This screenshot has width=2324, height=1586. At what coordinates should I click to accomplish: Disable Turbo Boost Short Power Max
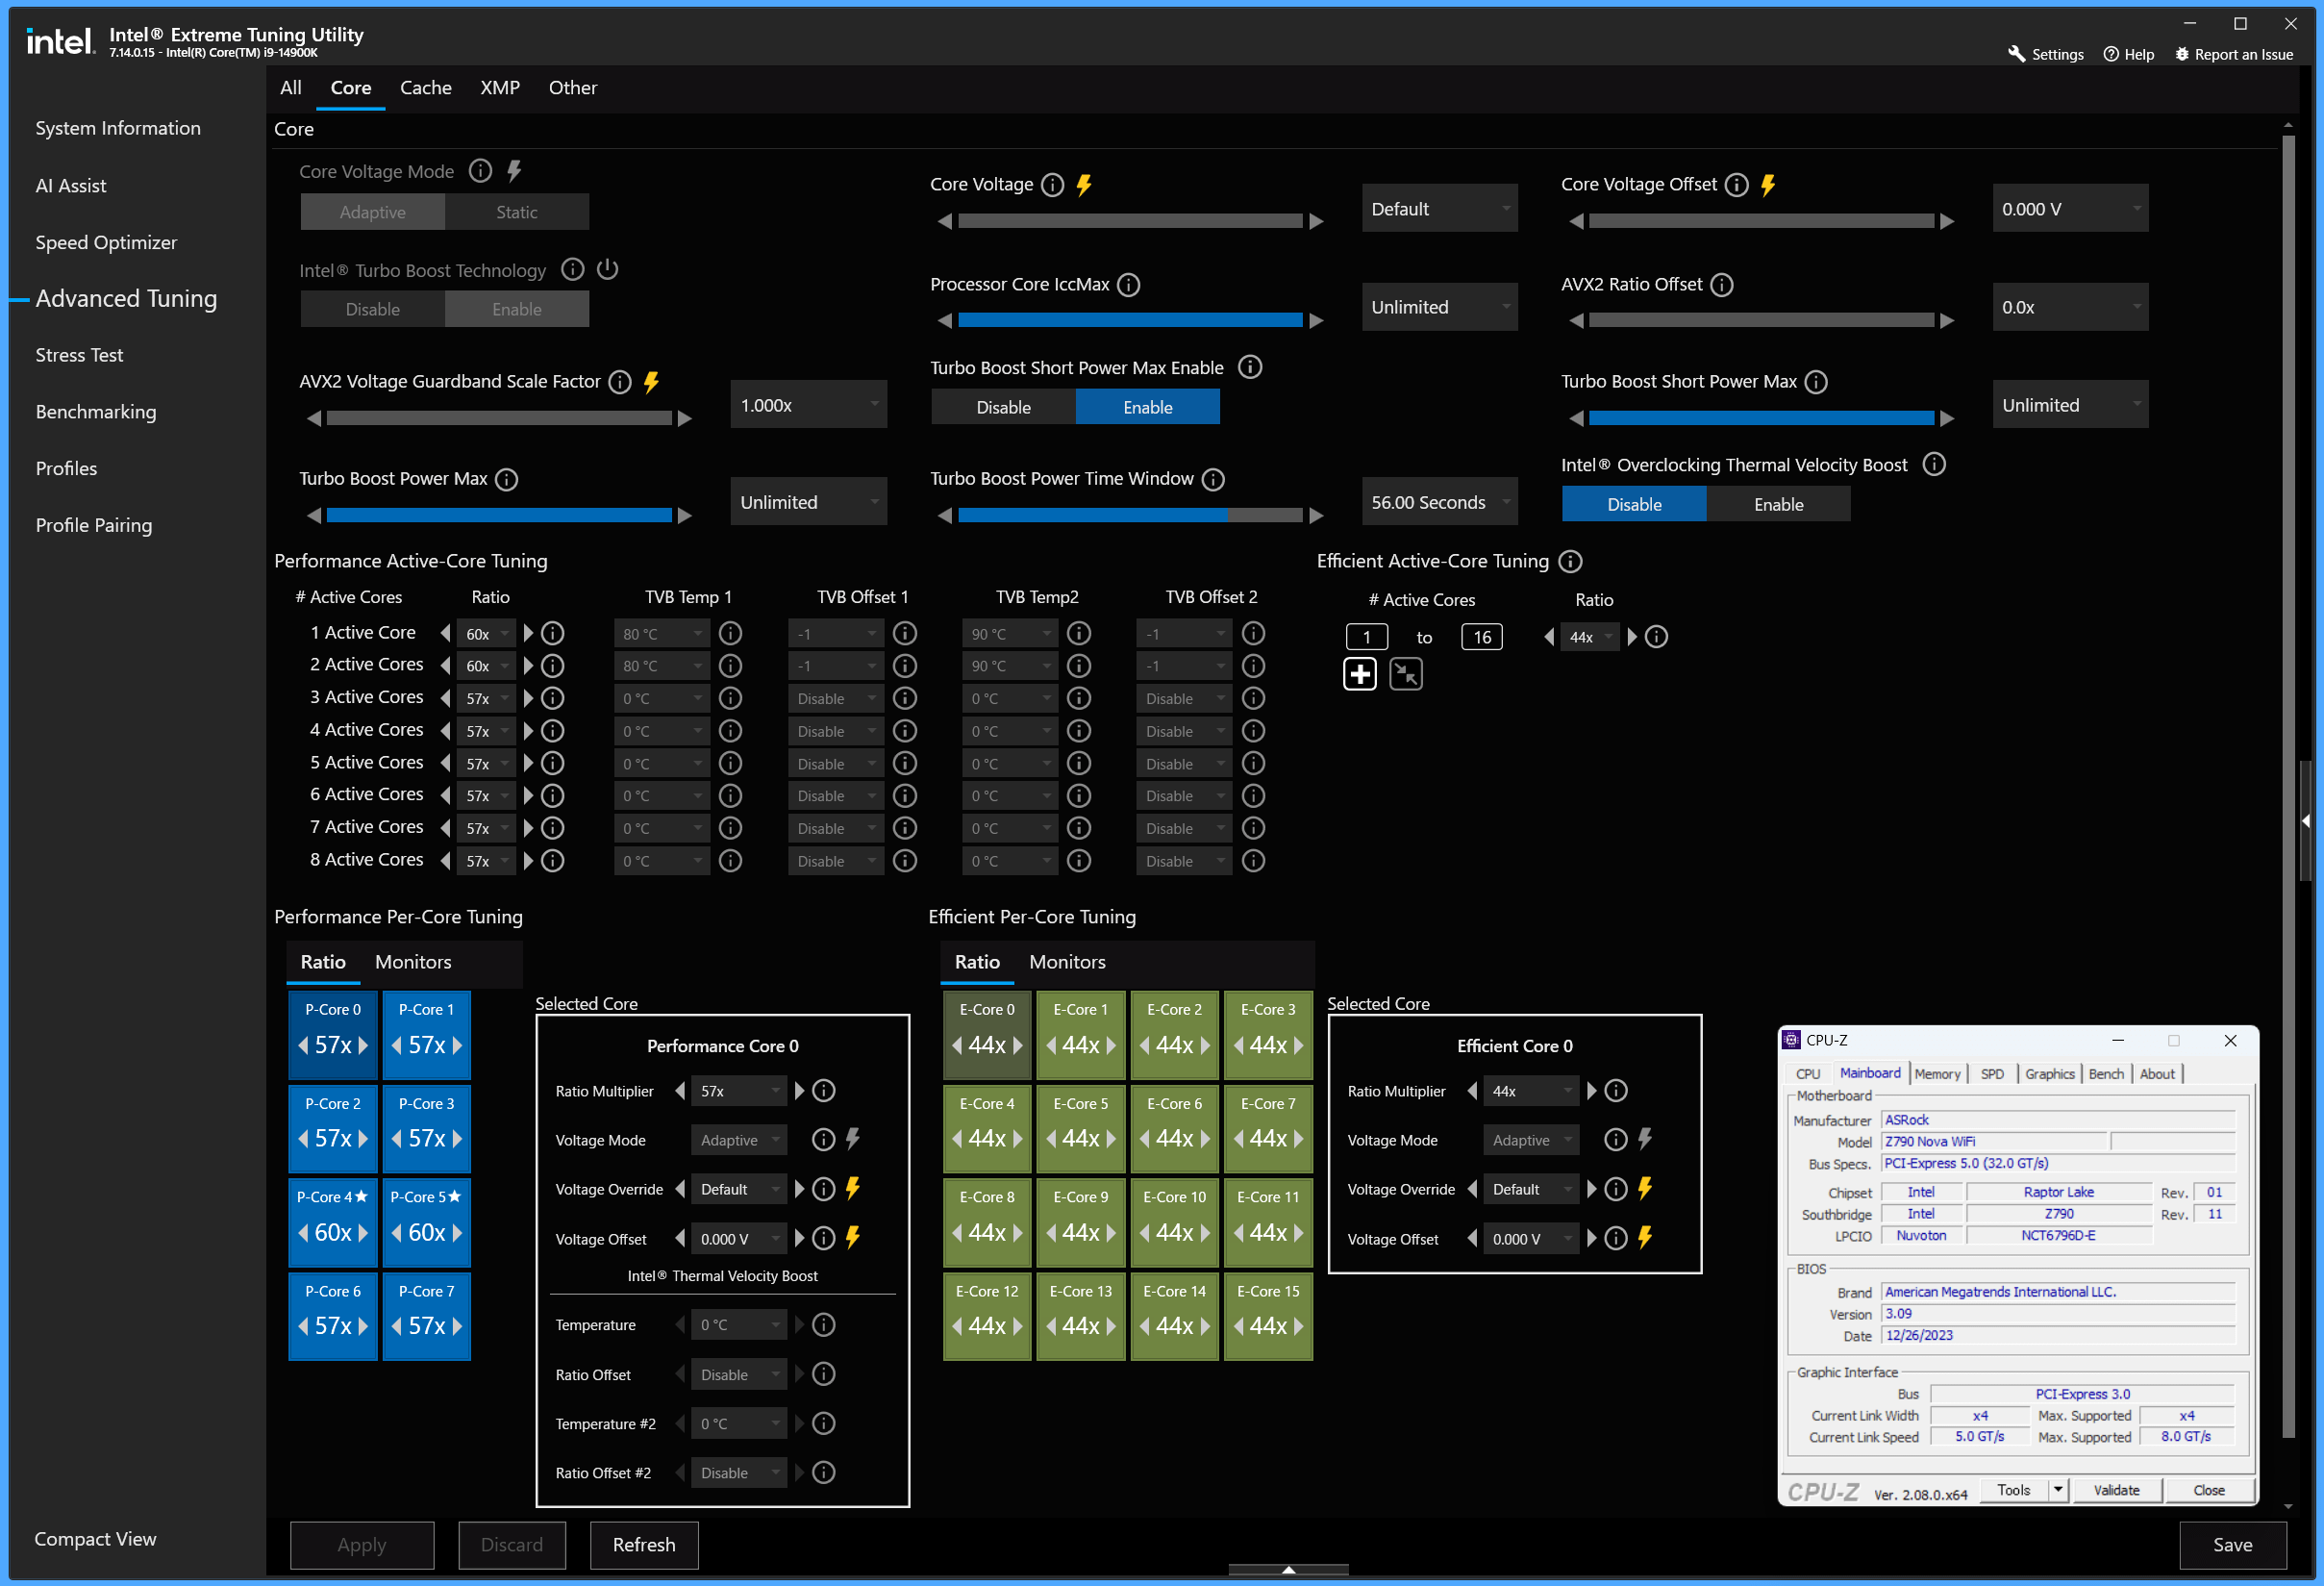pos(1003,407)
